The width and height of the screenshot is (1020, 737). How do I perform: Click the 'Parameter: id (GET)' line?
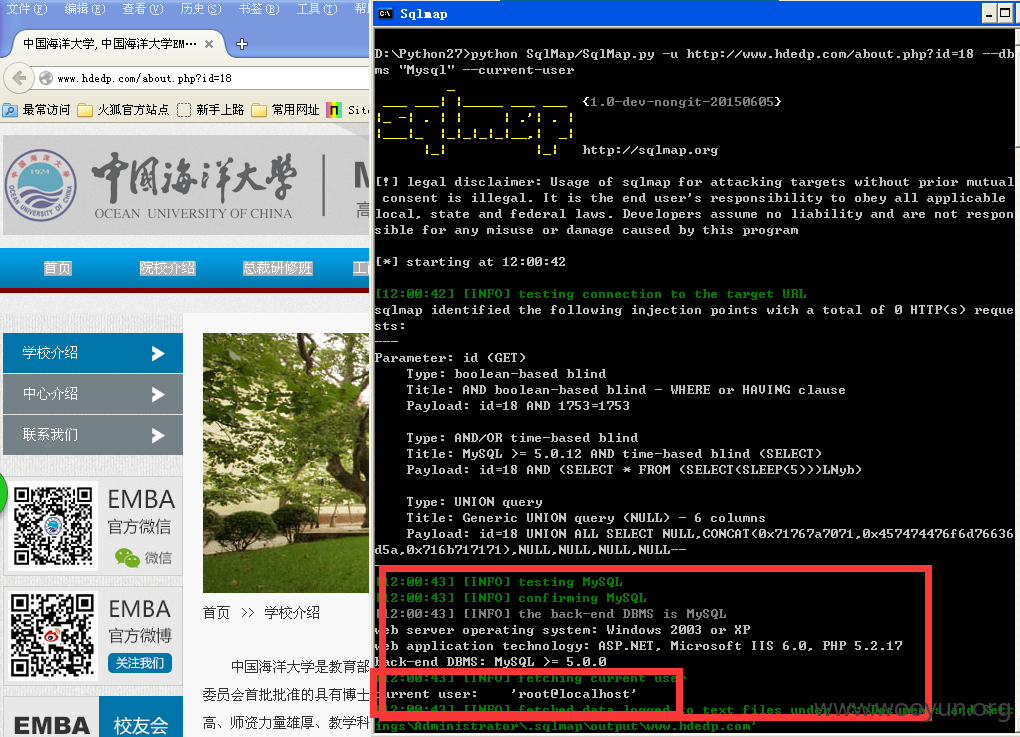click(450, 358)
